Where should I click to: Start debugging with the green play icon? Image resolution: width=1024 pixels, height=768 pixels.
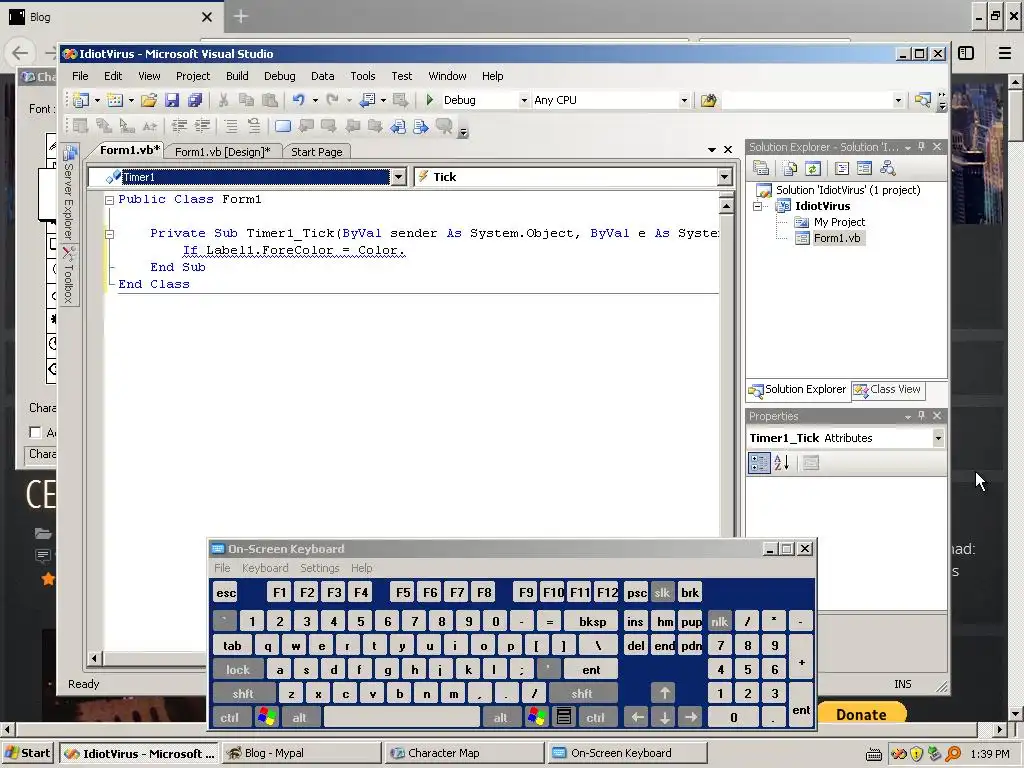(x=430, y=100)
